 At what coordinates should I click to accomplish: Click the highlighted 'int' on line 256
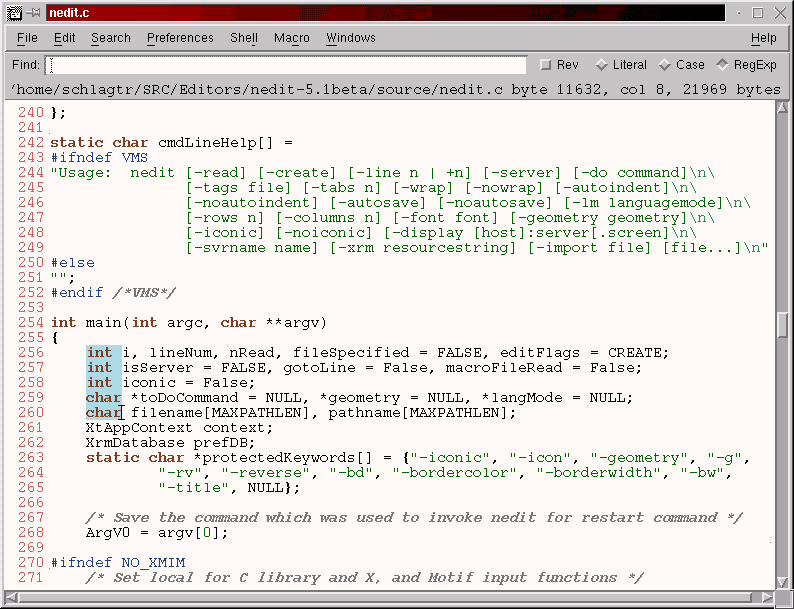[99, 353]
